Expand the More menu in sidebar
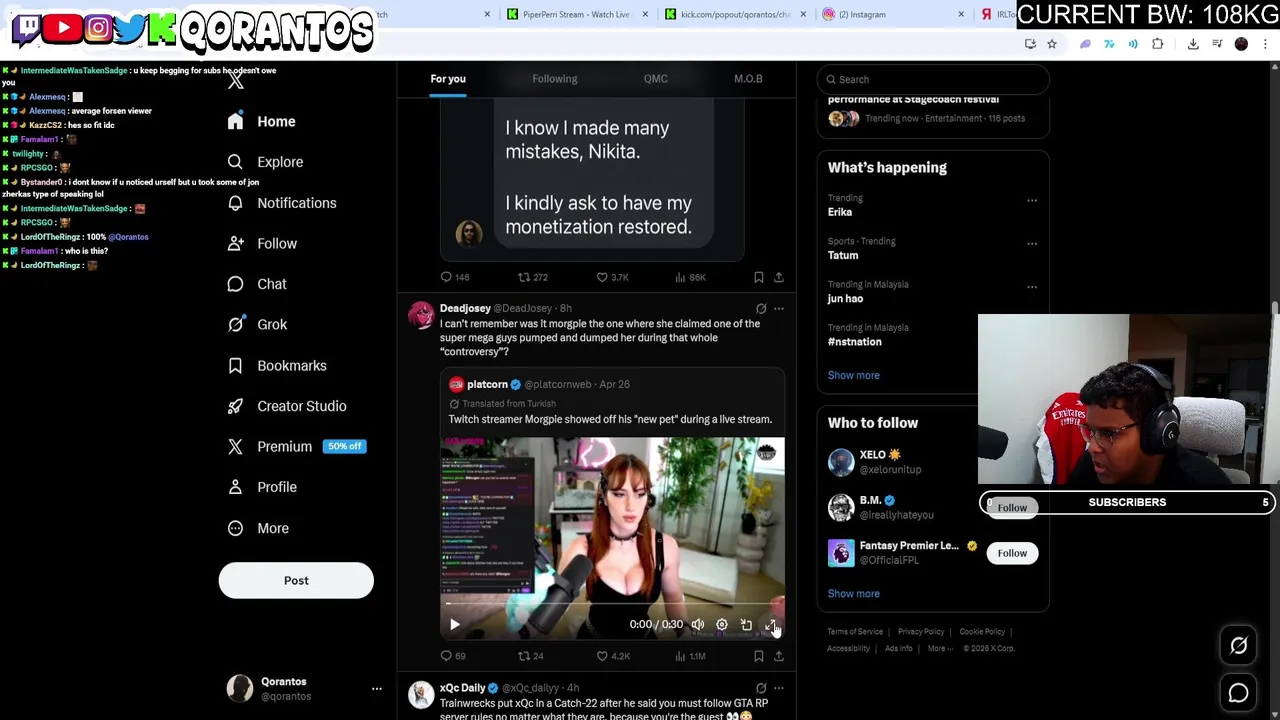 (x=258, y=528)
